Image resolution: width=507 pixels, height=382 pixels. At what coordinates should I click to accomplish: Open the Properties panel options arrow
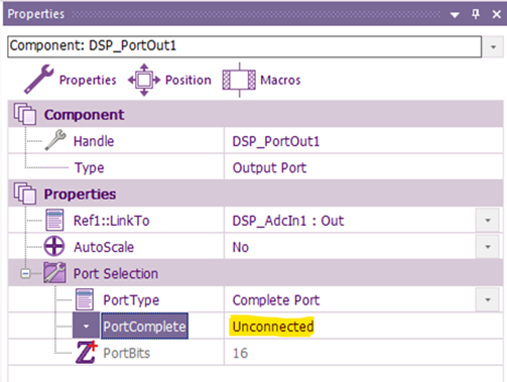455,15
